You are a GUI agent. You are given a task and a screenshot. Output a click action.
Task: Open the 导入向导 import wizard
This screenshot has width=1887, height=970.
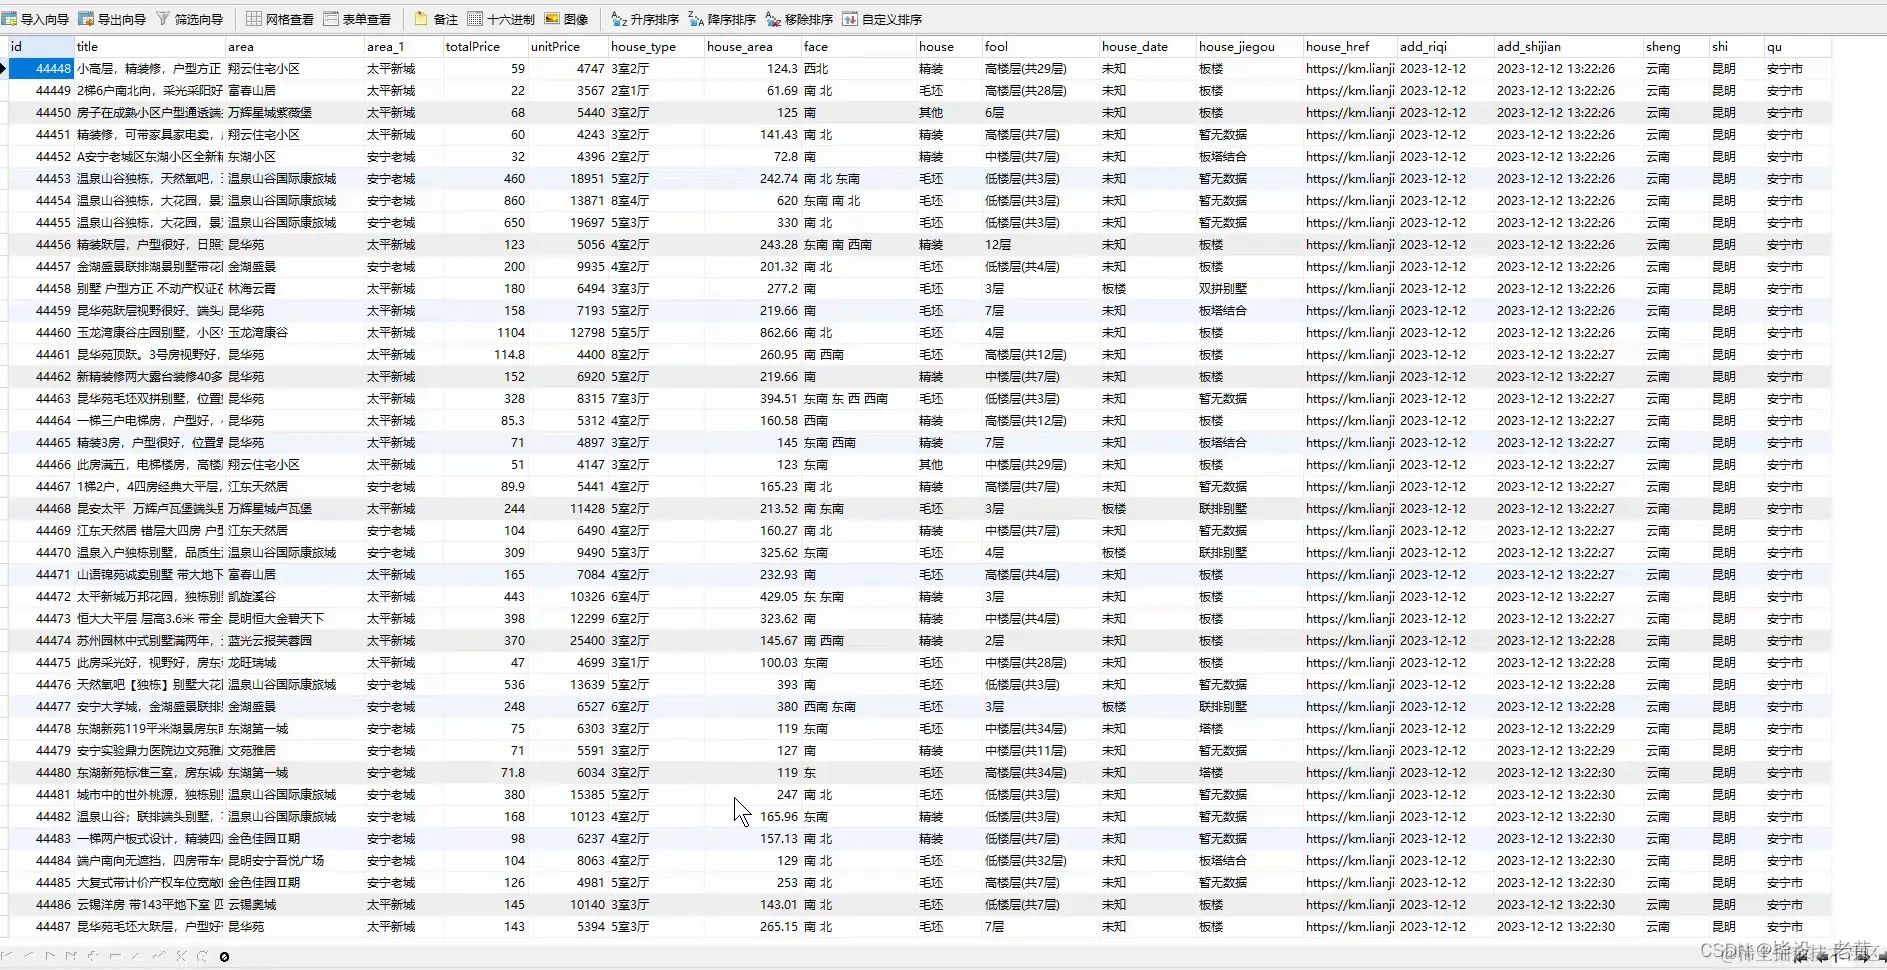pos(36,19)
